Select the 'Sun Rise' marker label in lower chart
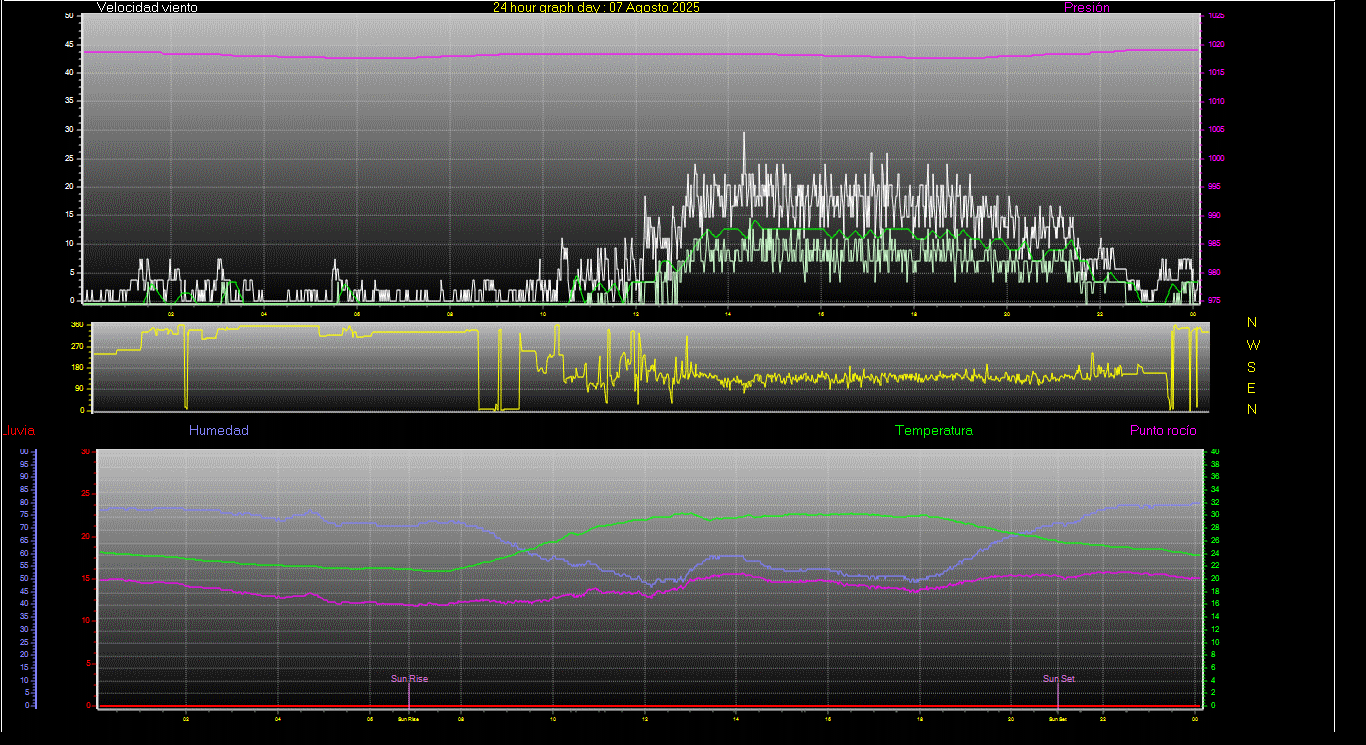Image resolution: width=1366 pixels, height=745 pixels. [409, 679]
